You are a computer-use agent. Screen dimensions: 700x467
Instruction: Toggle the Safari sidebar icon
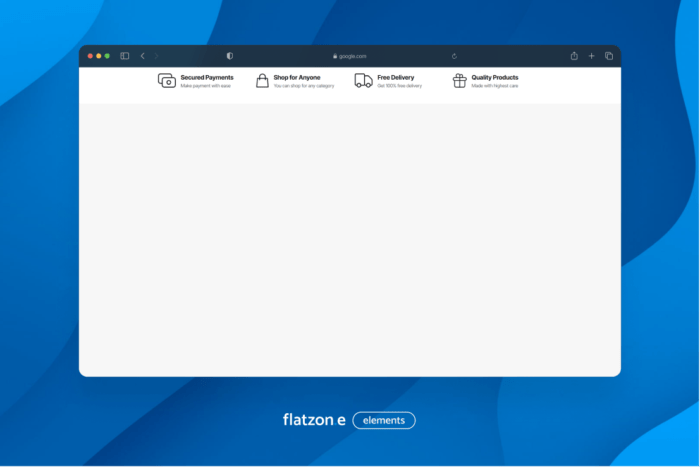(125, 56)
